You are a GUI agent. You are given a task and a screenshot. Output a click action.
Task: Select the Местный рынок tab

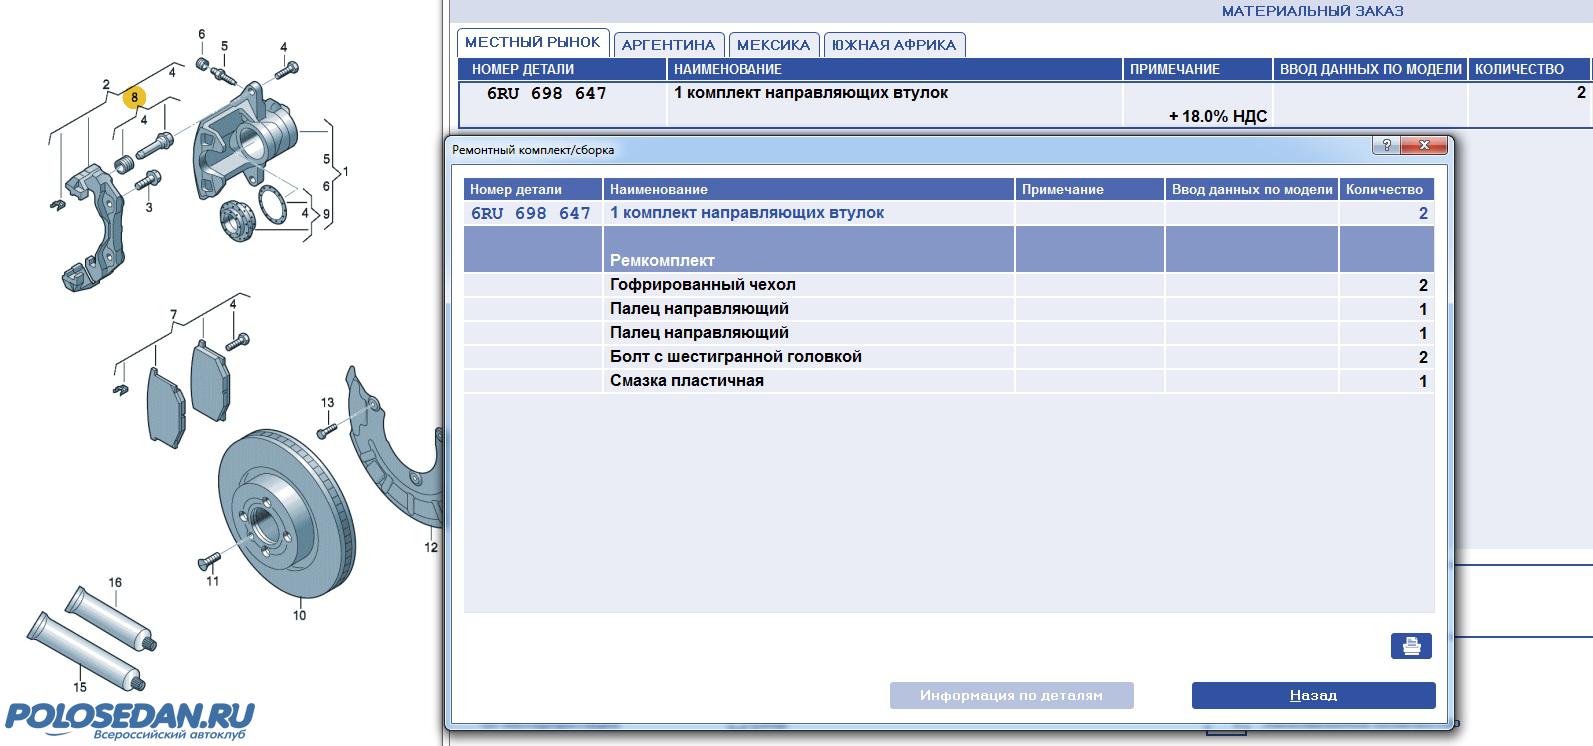tap(532, 42)
